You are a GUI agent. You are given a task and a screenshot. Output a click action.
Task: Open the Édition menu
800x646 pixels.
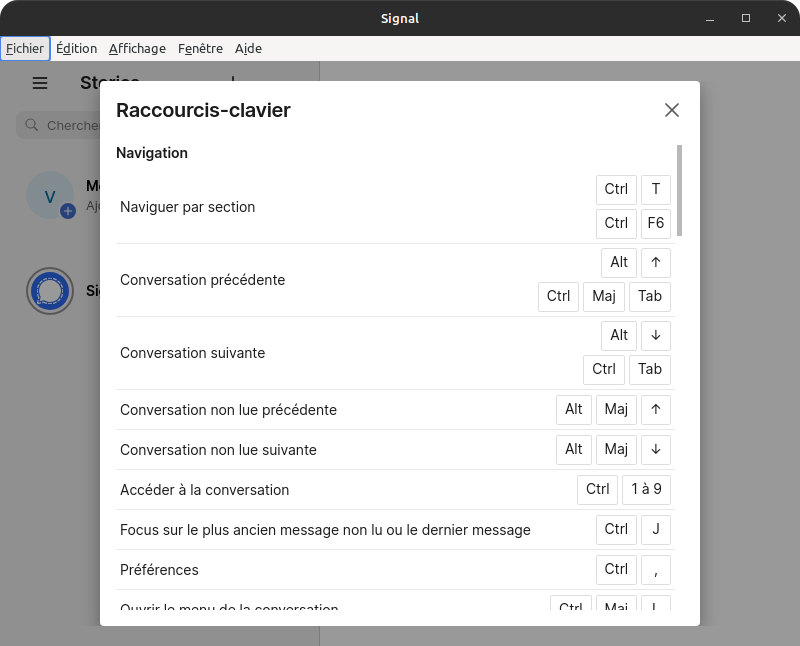pos(76,48)
